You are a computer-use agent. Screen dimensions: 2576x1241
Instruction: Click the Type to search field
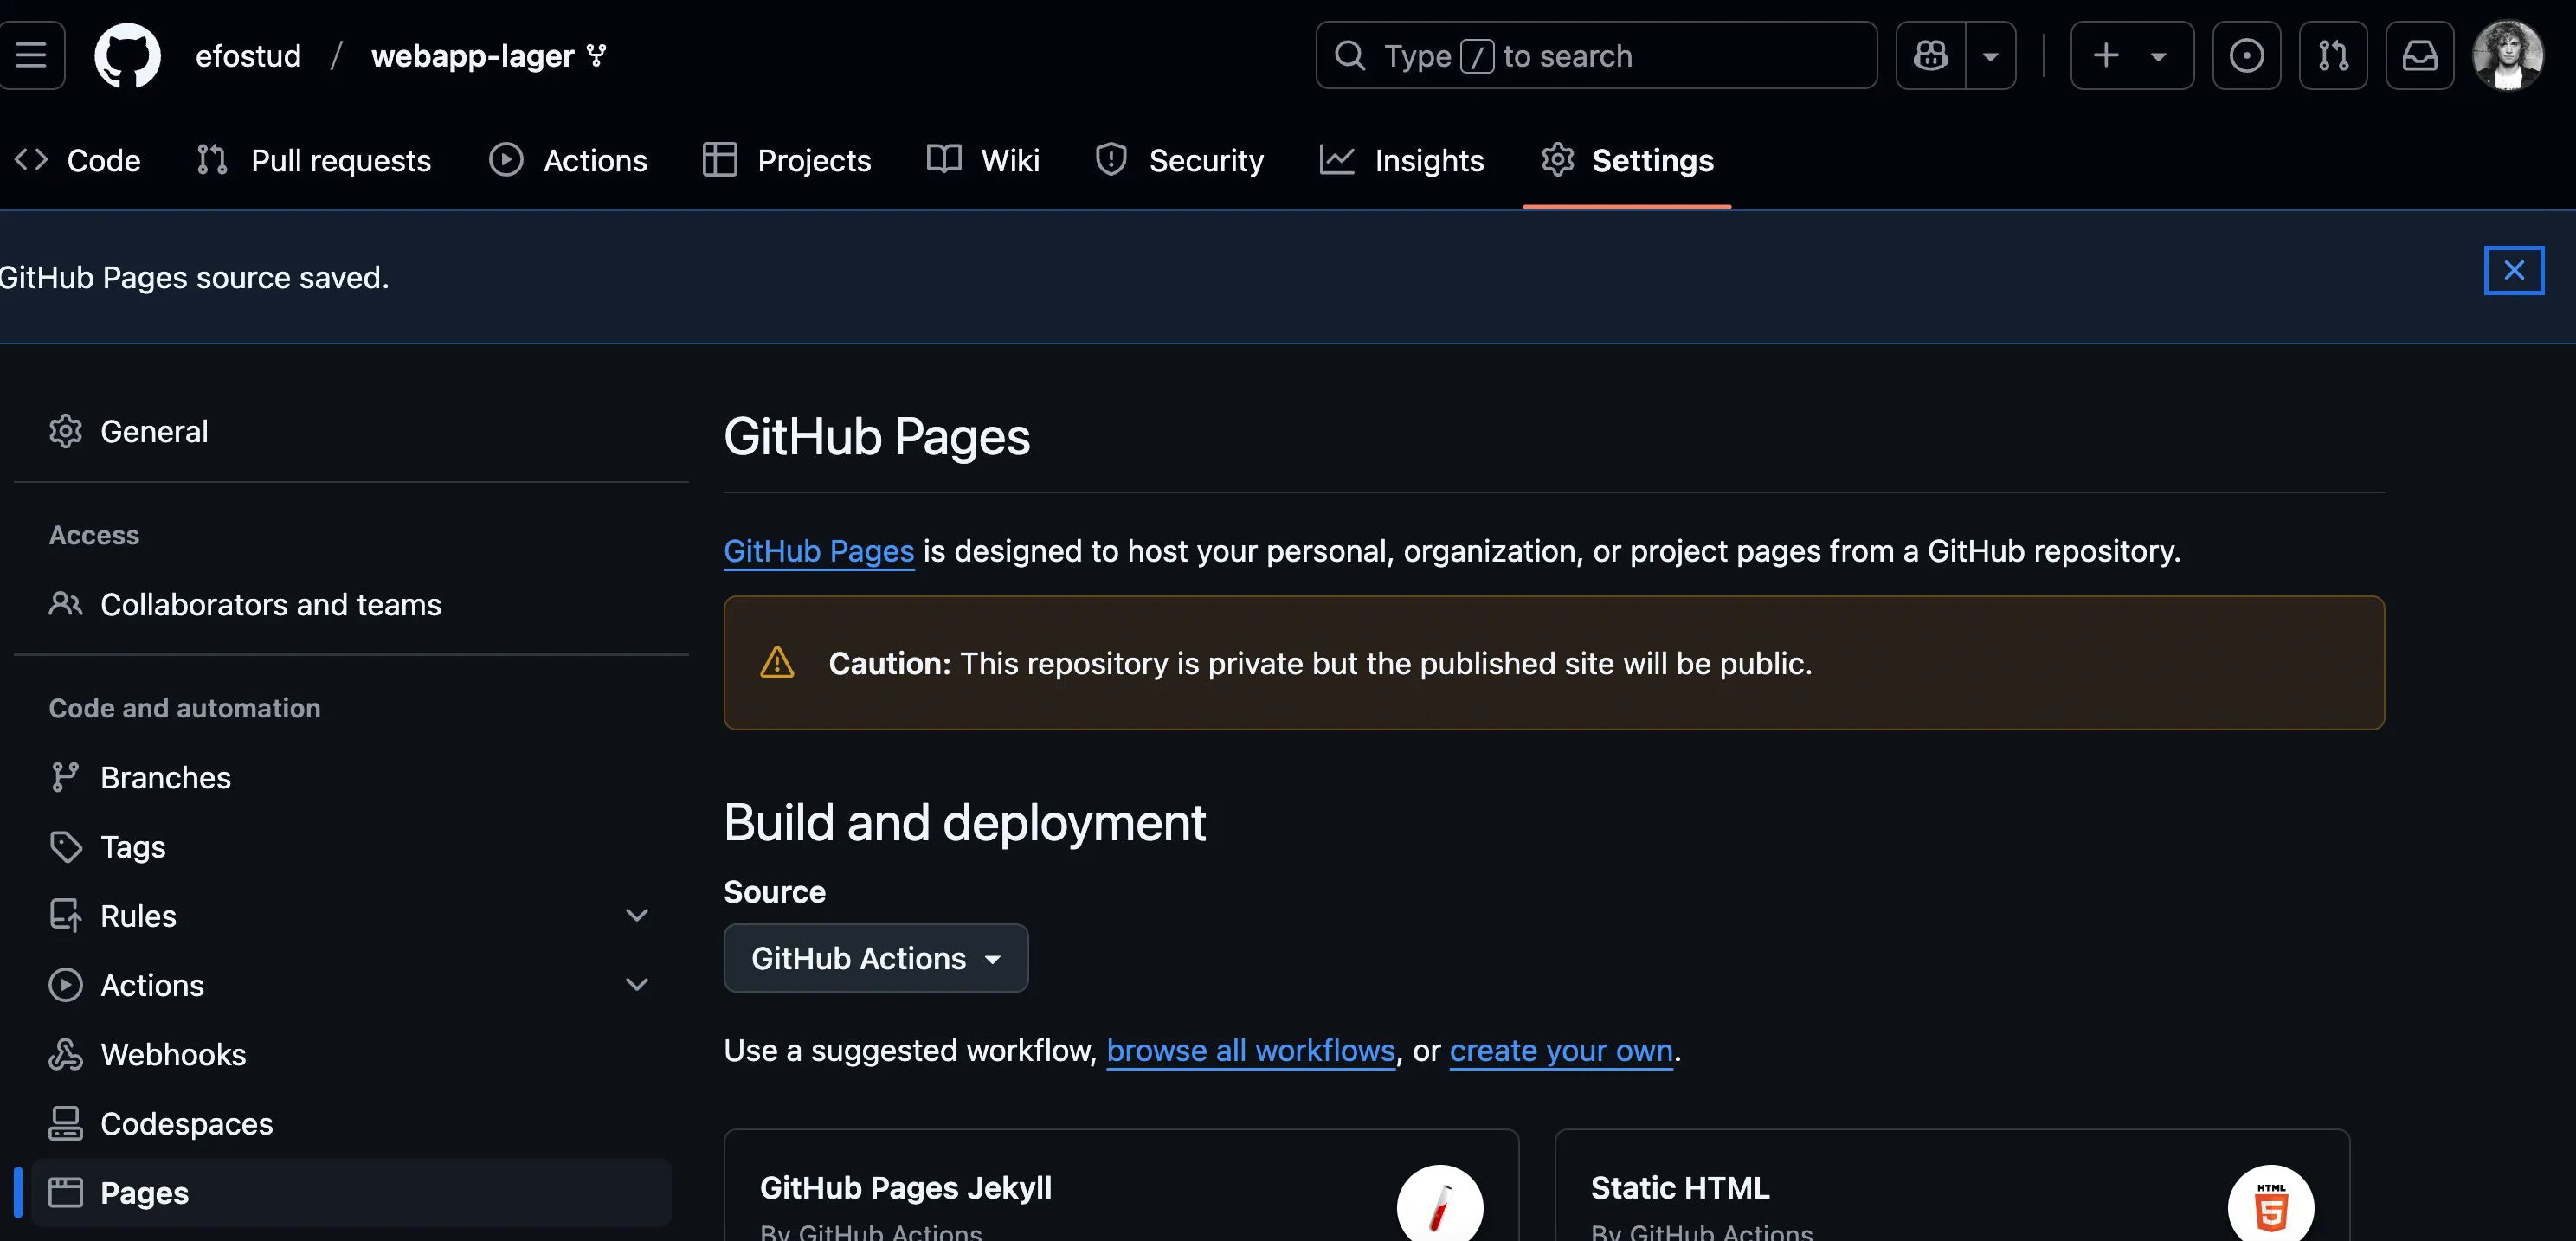pyautogui.click(x=1595, y=55)
